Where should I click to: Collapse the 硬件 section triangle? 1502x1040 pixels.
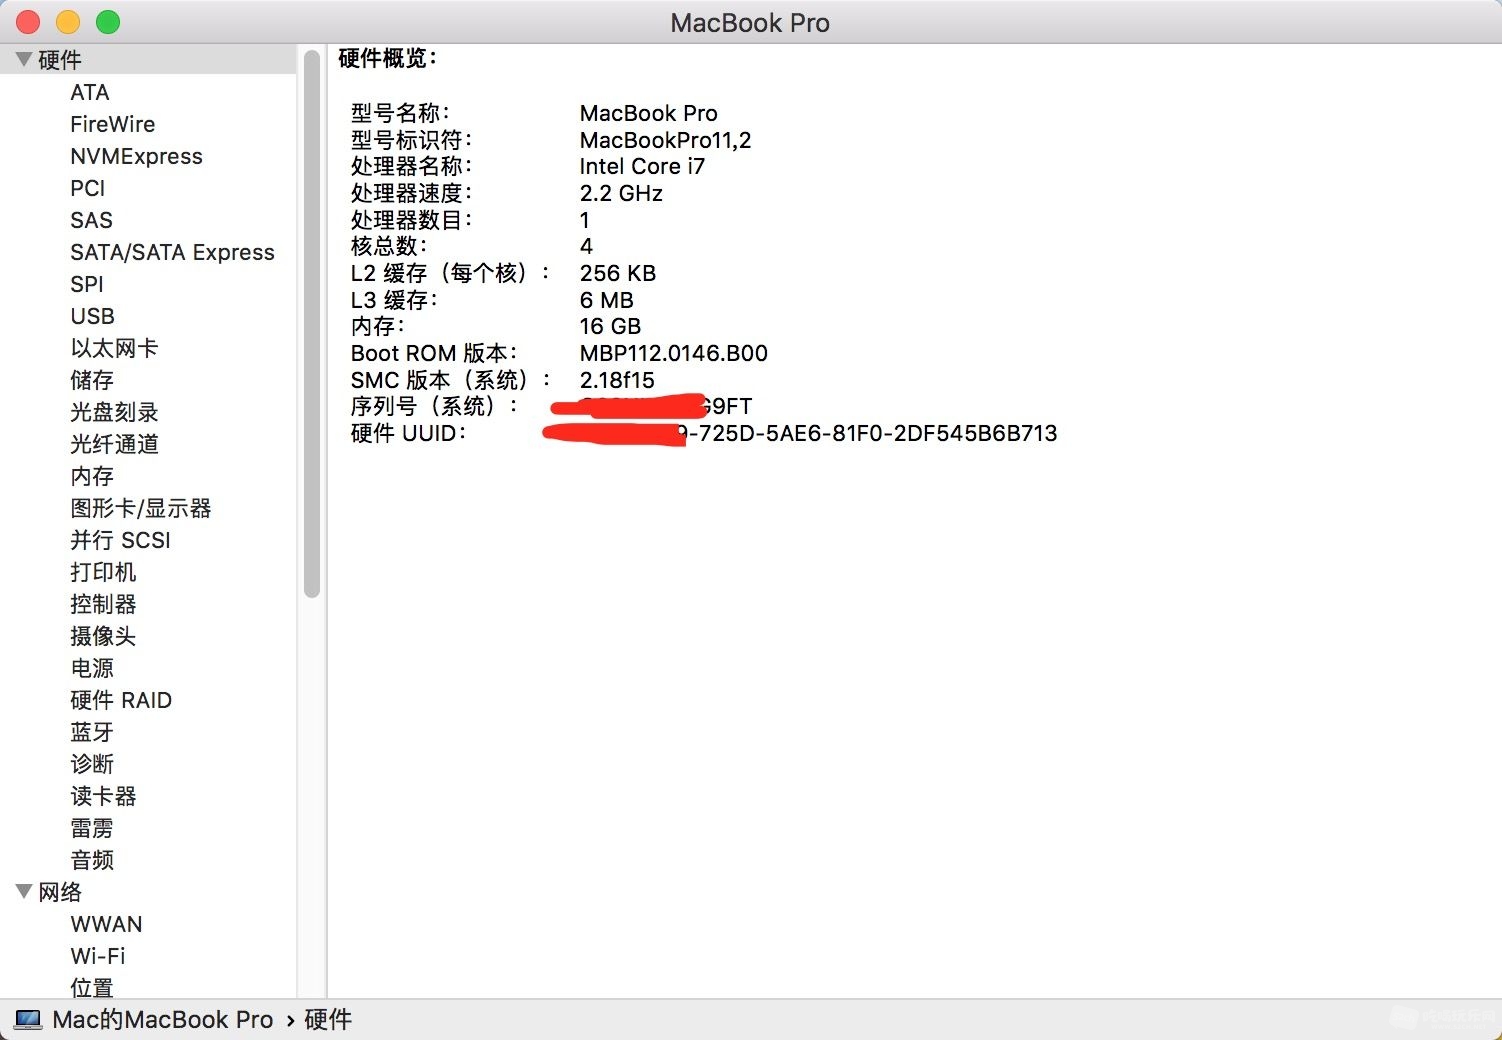[24, 59]
